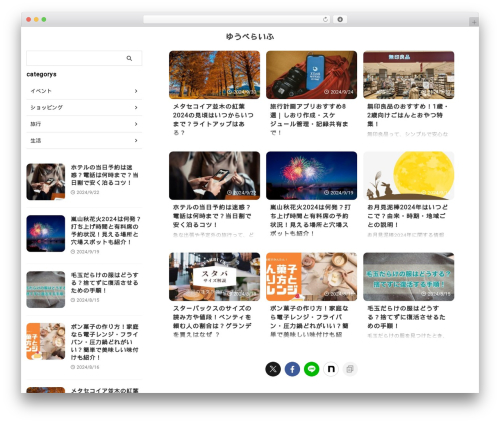Reload page using browser refresh icon
The height and width of the screenshot is (423, 500).
click(325, 19)
